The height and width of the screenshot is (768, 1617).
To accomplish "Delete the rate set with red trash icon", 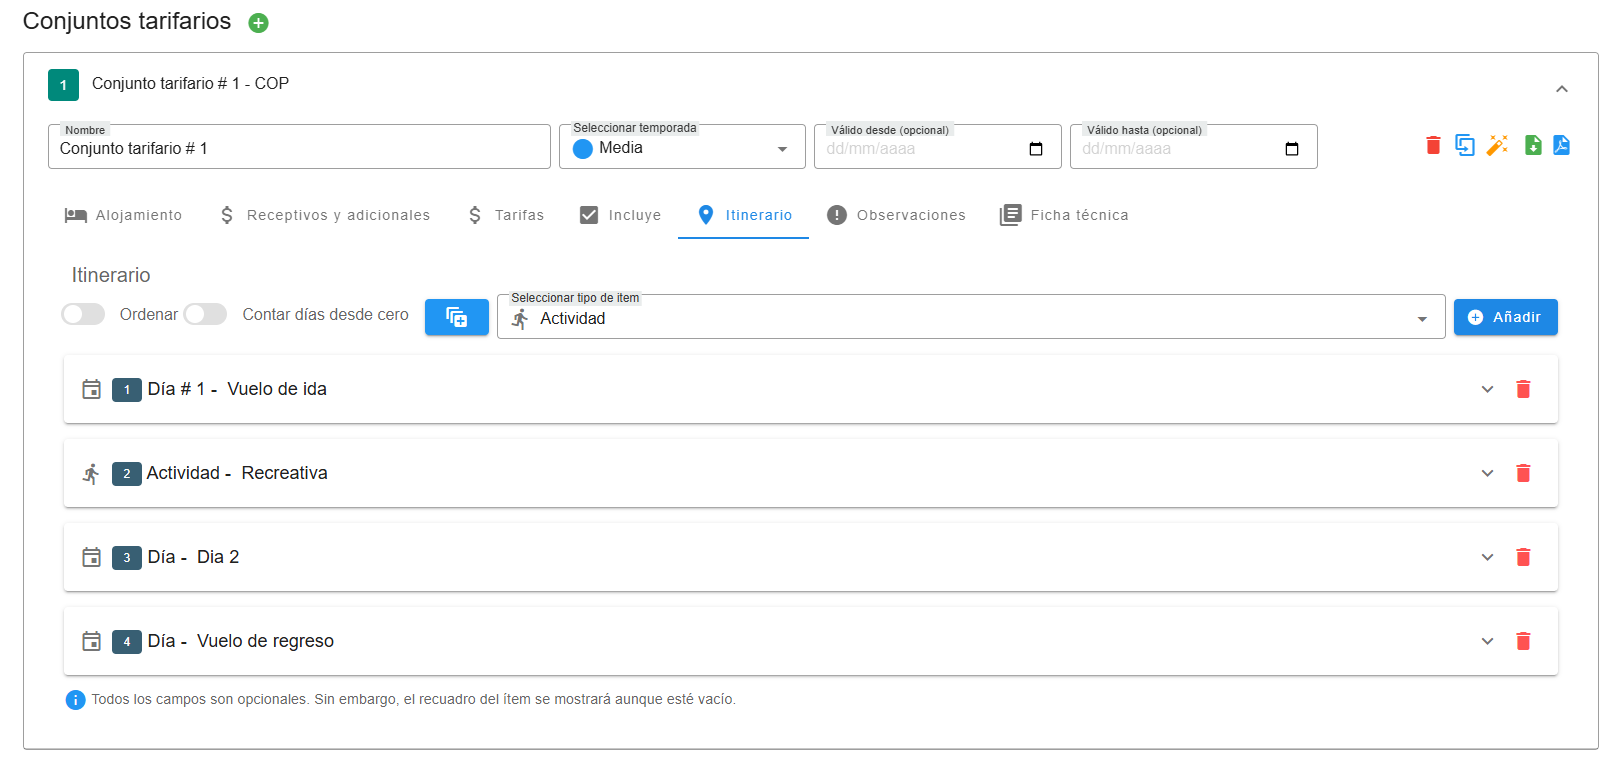I will click(x=1433, y=146).
